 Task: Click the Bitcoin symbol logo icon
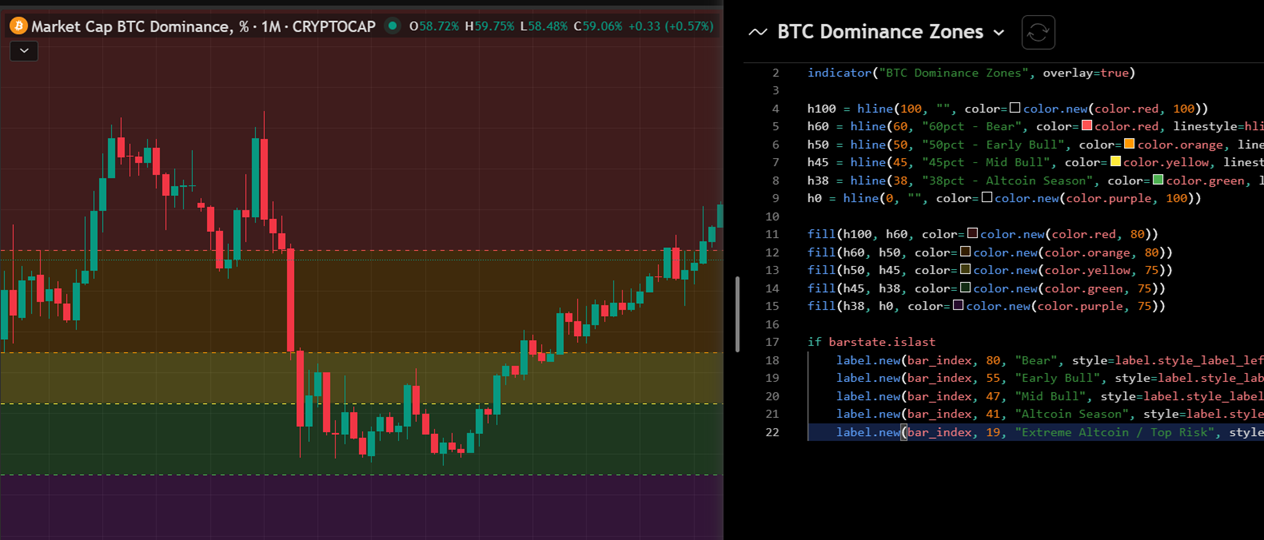click(18, 26)
